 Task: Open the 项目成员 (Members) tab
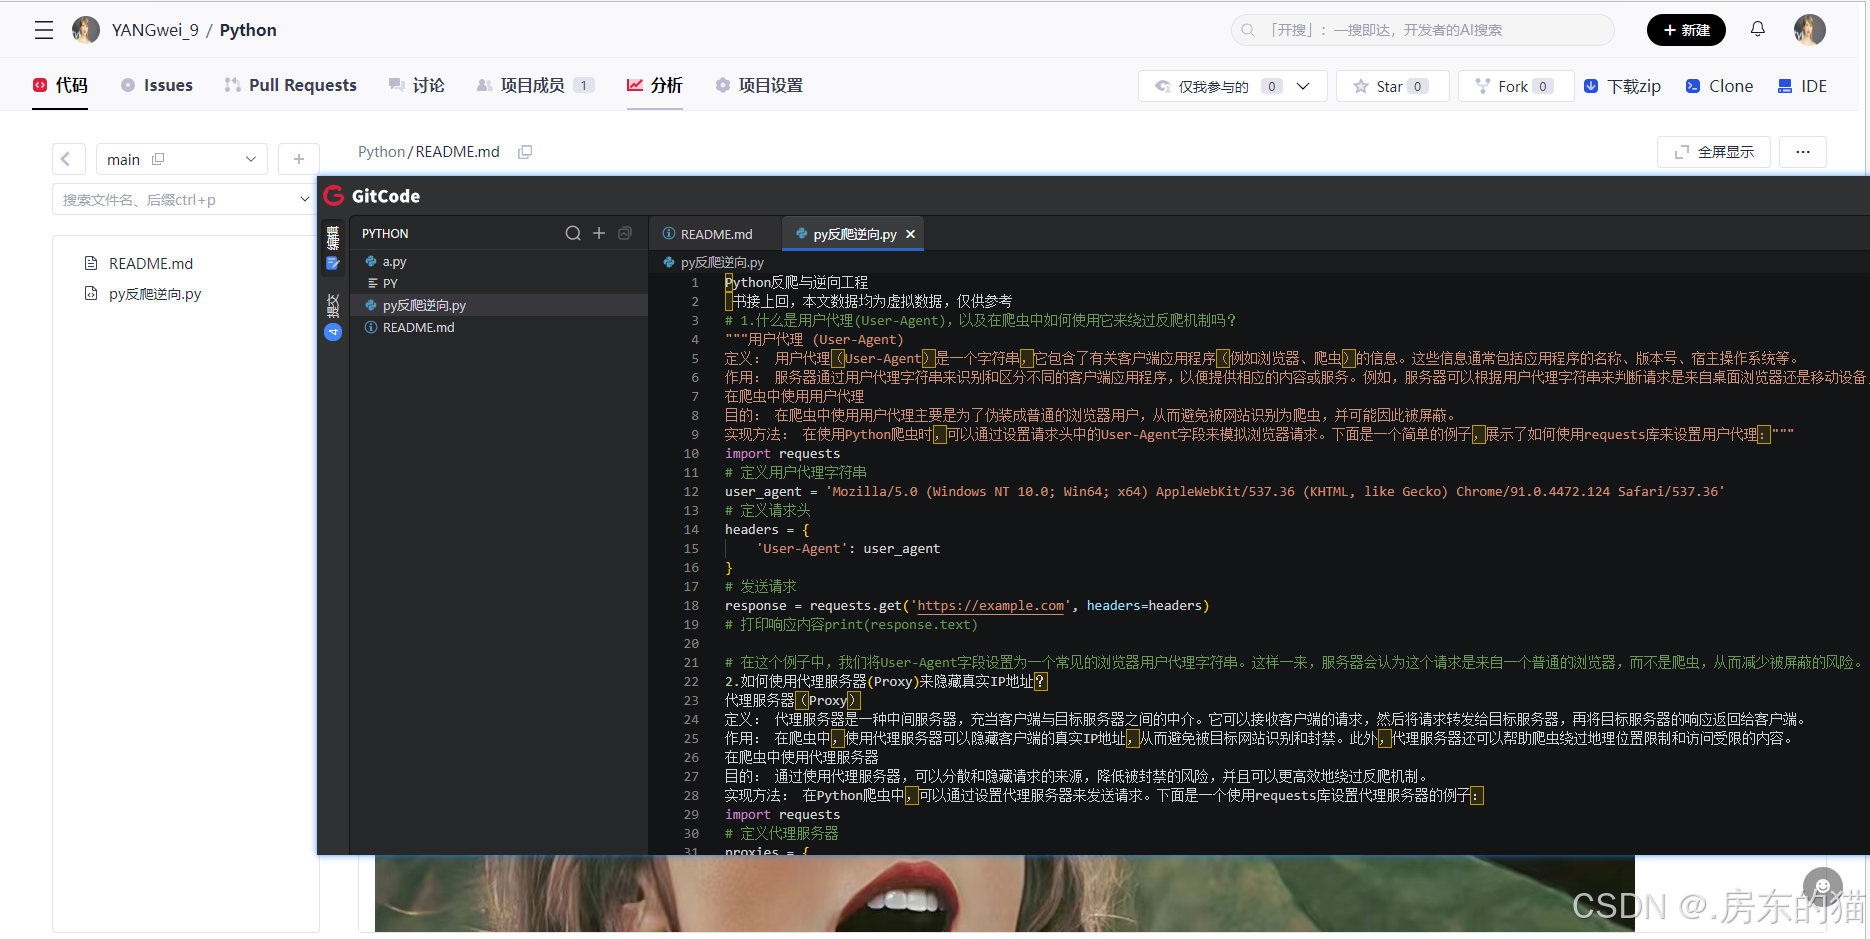(535, 86)
